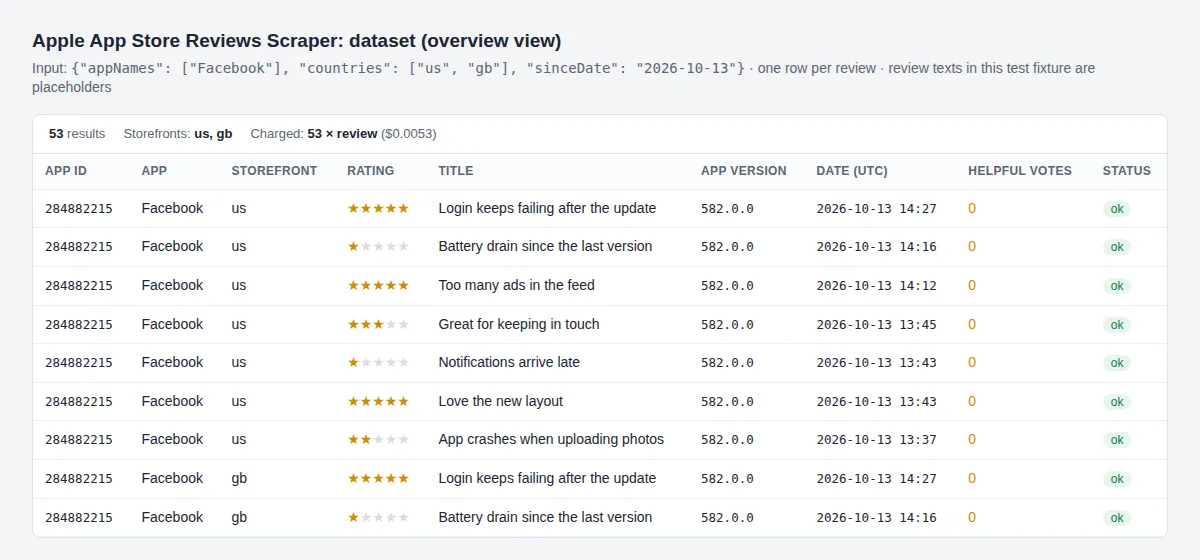Click 'gb' storefront in 'Battery drain' row
Screen dimensions: 1200x560
(x=239, y=517)
